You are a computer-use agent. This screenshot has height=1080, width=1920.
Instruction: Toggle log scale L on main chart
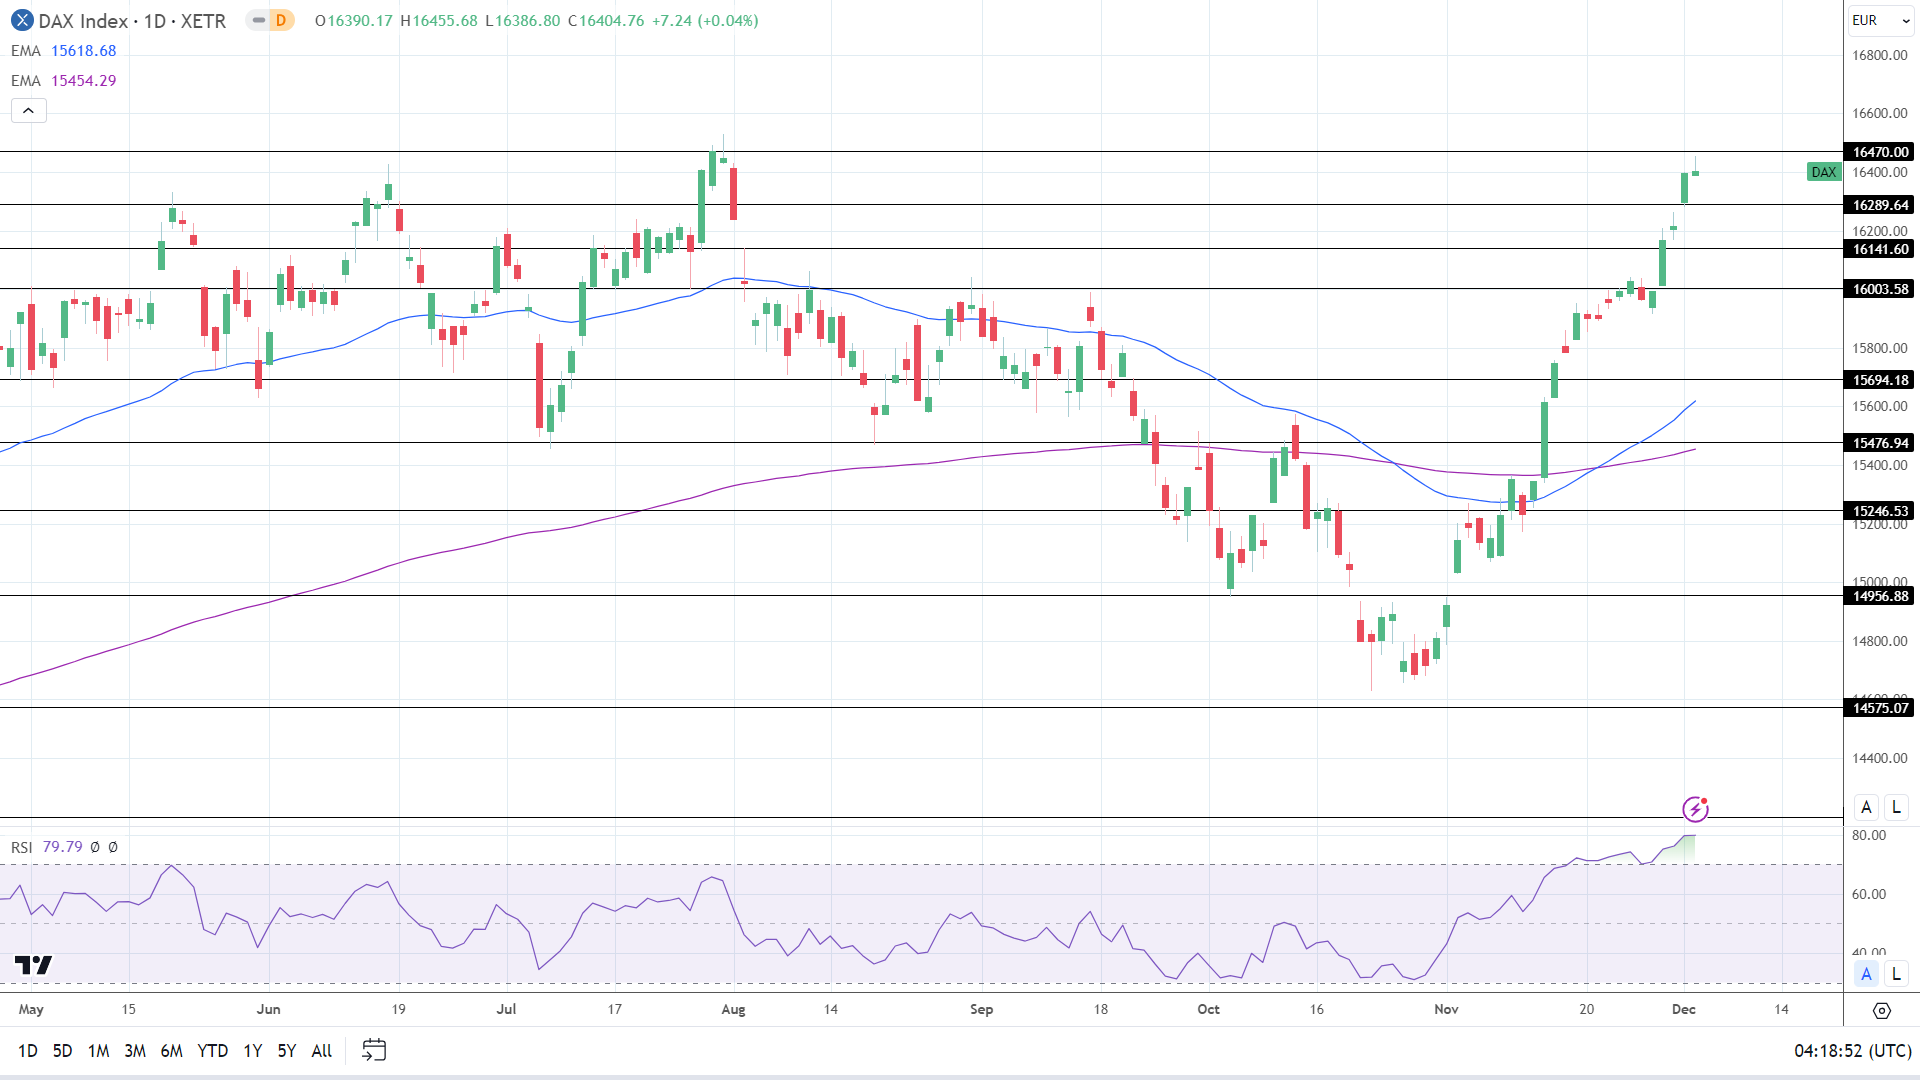[1896, 807]
